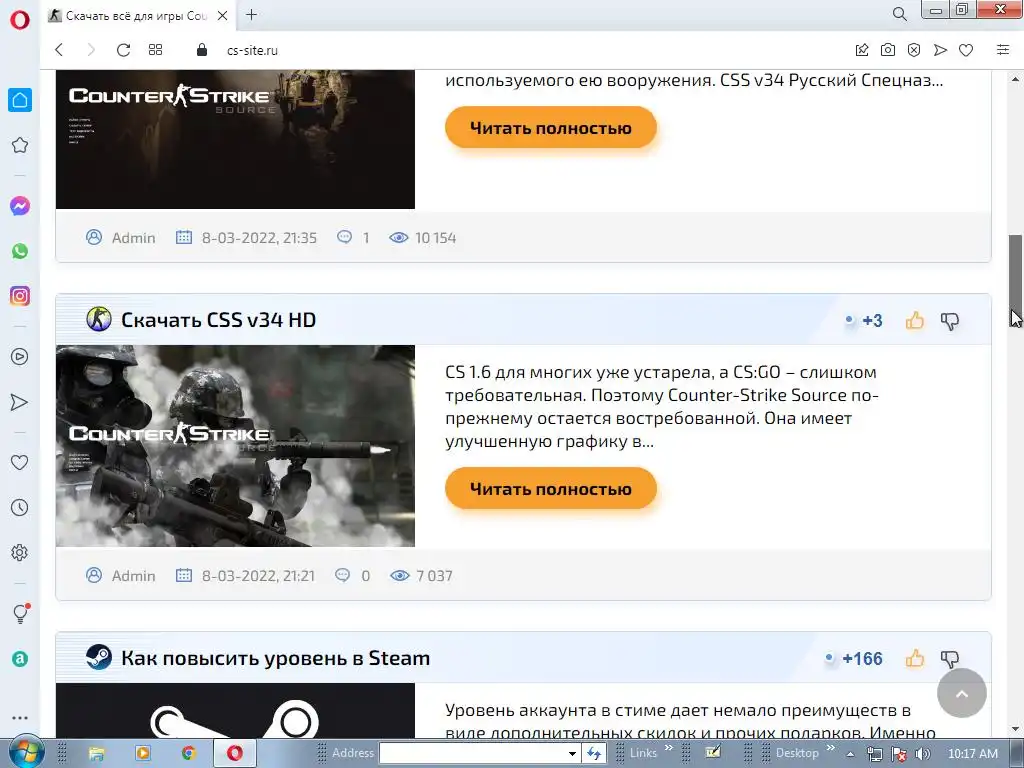
Task: Open the Windows Start menu
Action: click(x=24, y=752)
